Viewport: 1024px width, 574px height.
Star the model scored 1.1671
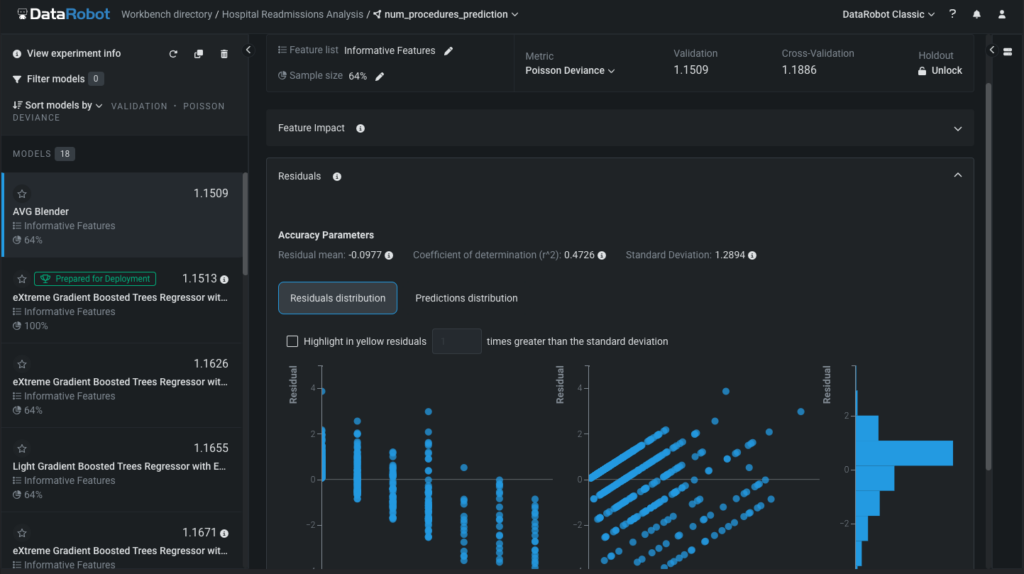click(22, 534)
